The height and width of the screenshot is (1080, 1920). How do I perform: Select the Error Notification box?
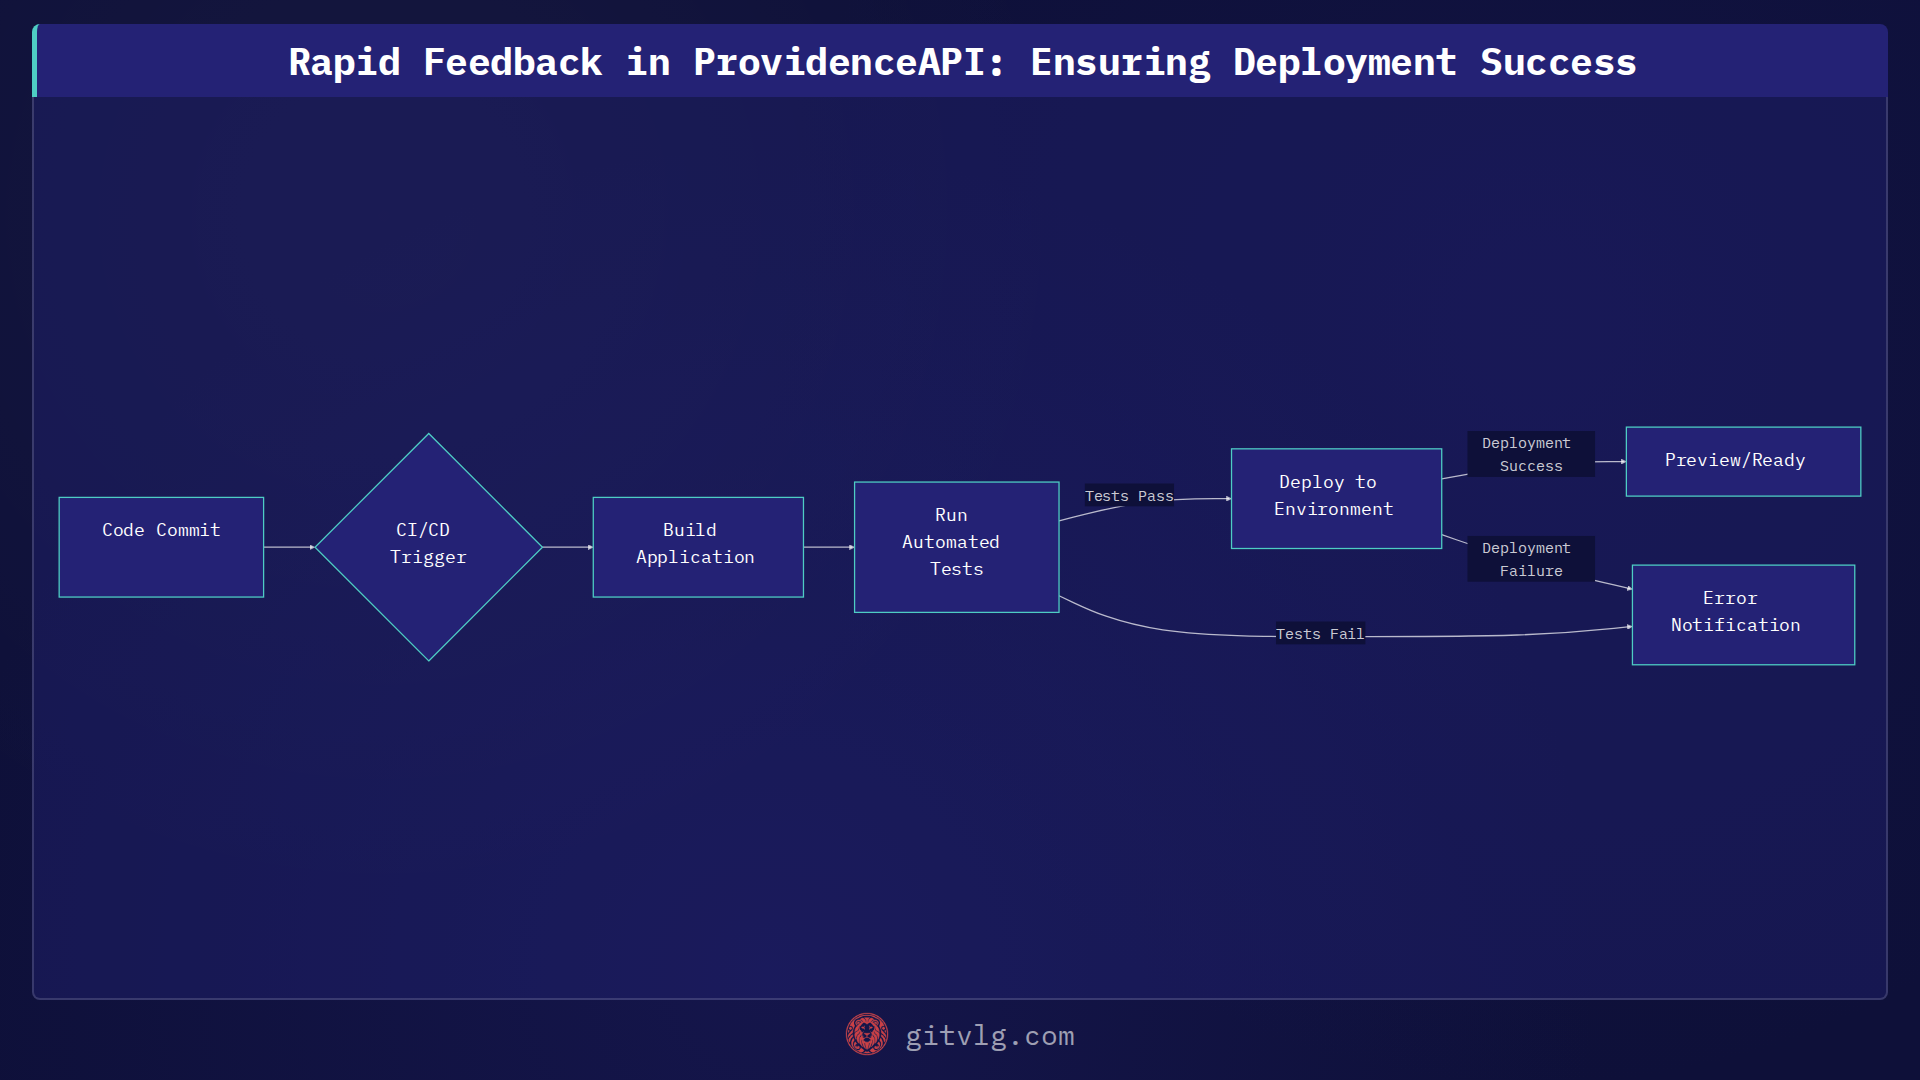coord(1743,614)
